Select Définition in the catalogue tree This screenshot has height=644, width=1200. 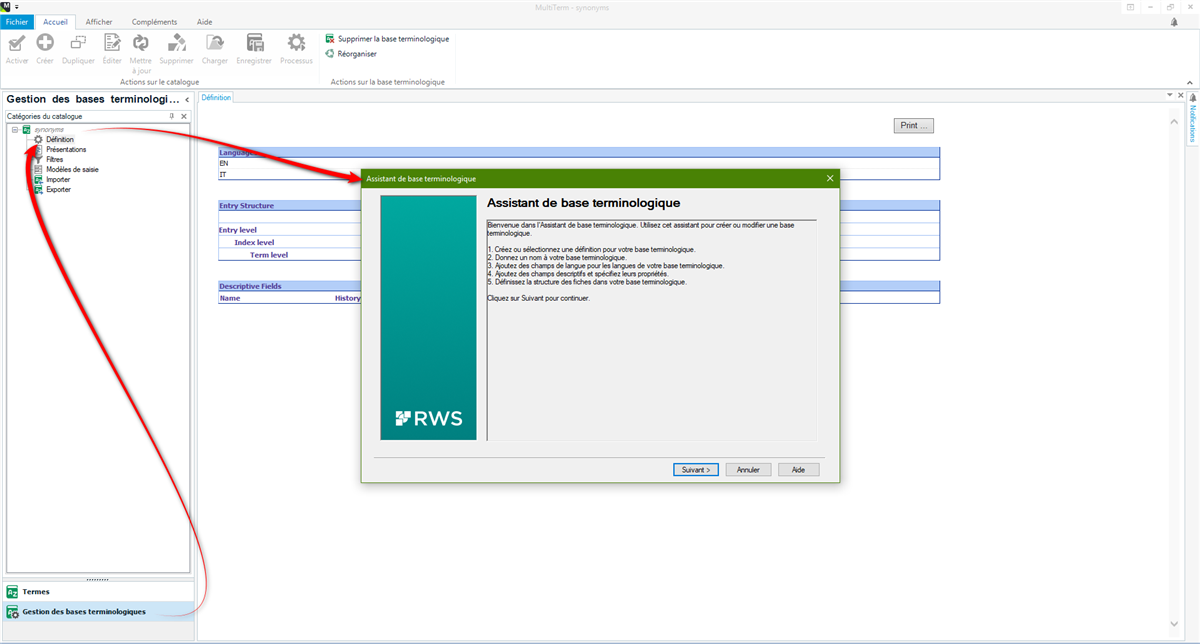coord(59,139)
